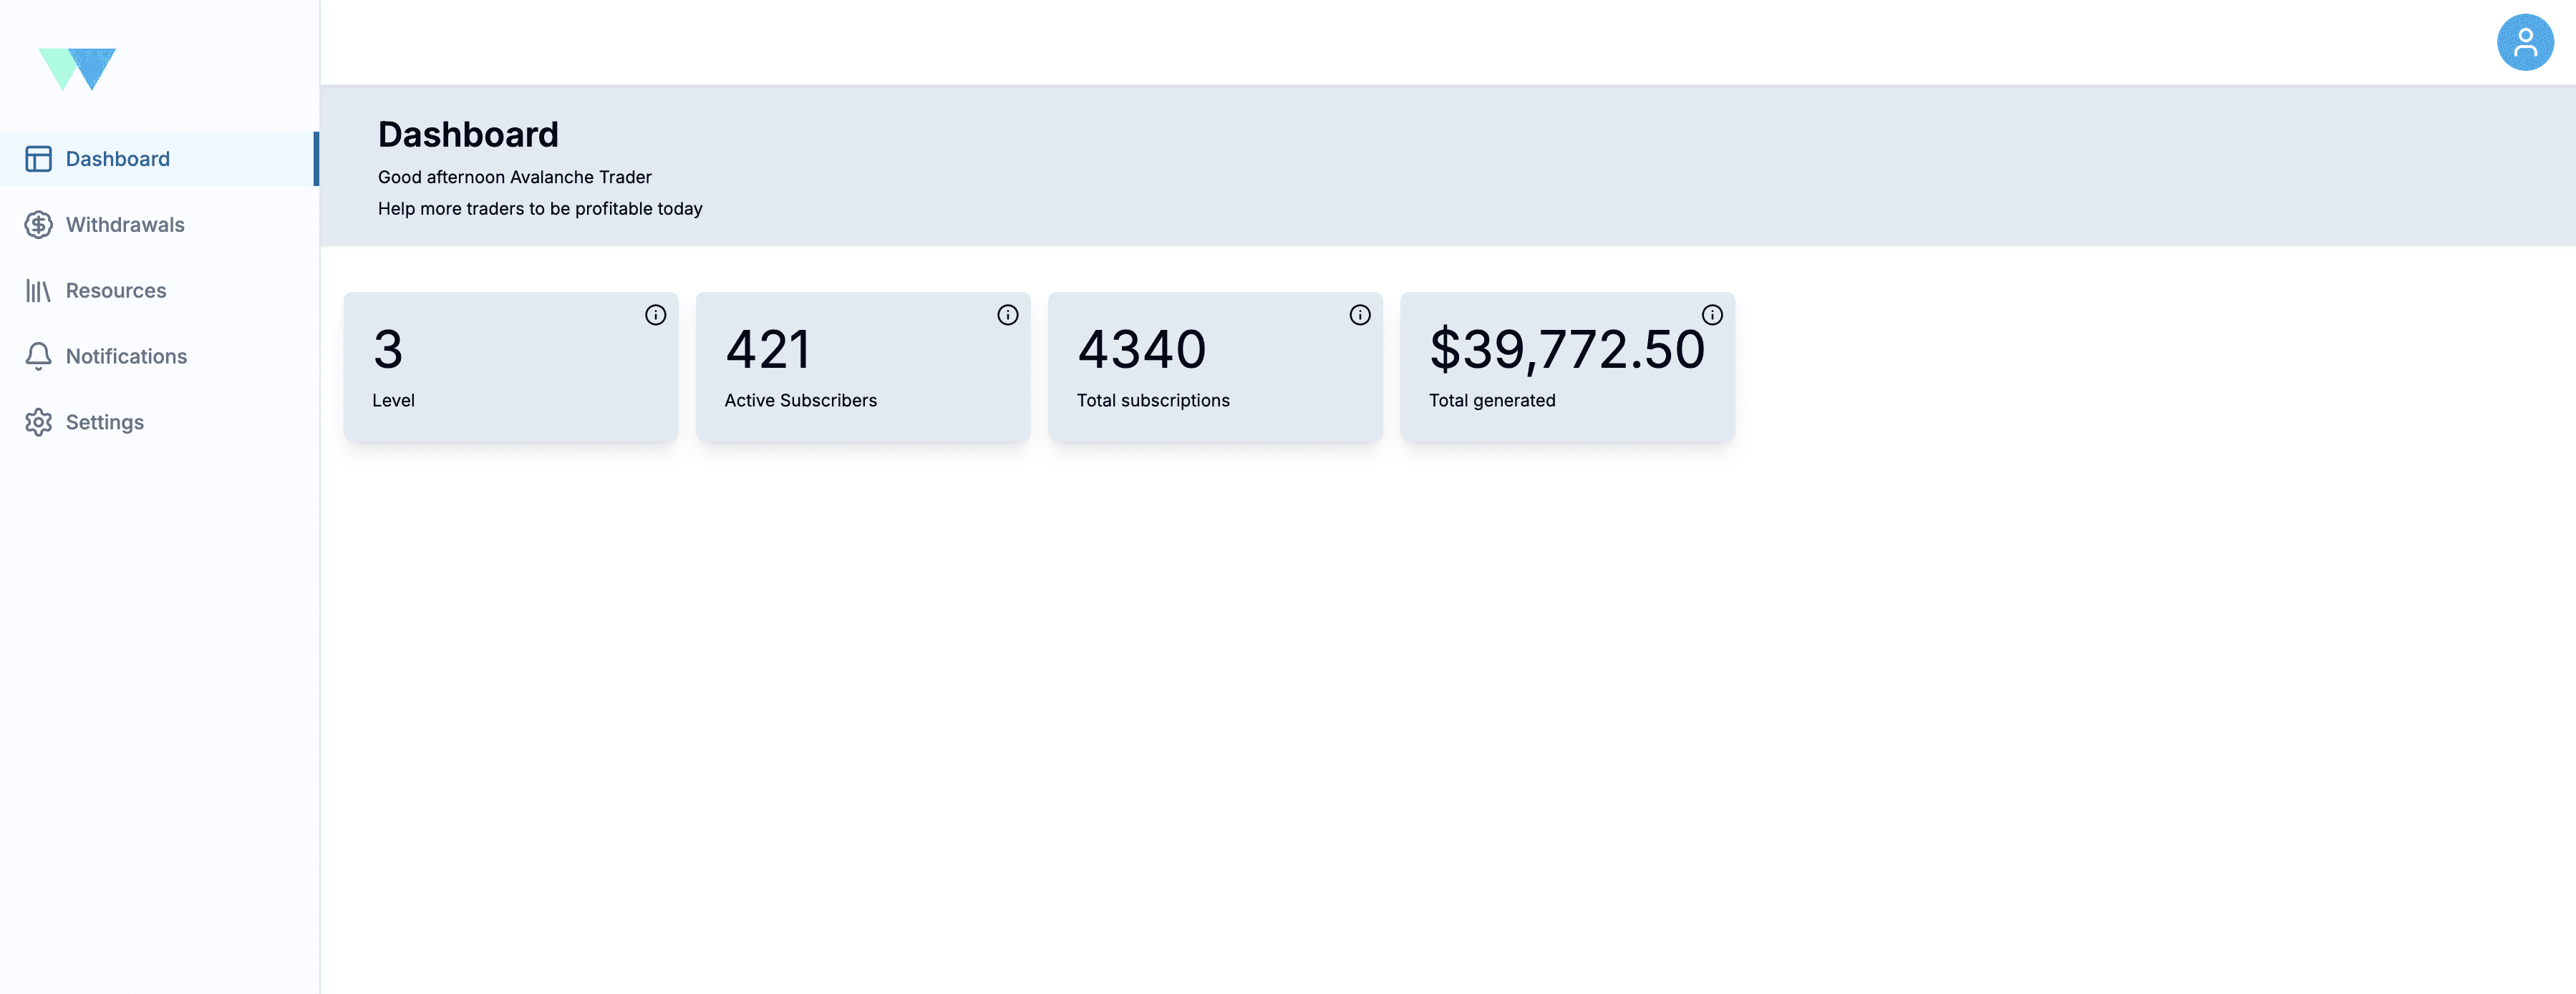2576x994 pixels.
Task: Select the Dashboard panel icon
Action: click(38, 158)
